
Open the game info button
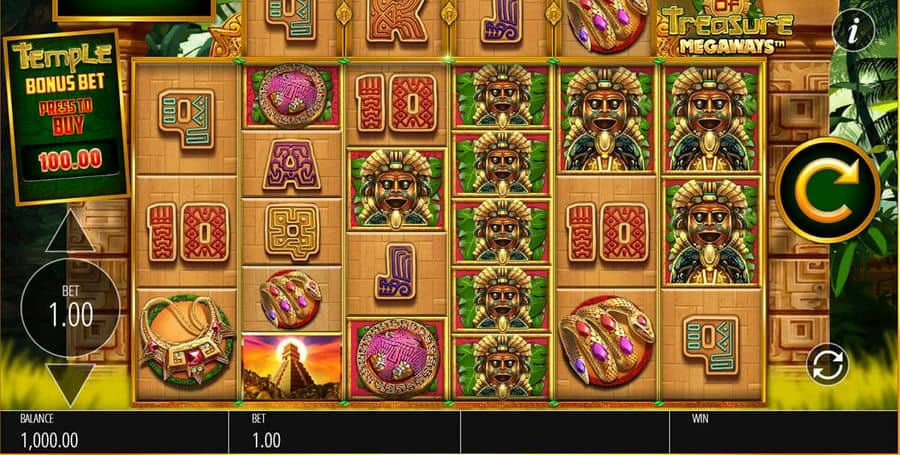pyautogui.click(x=854, y=32)
